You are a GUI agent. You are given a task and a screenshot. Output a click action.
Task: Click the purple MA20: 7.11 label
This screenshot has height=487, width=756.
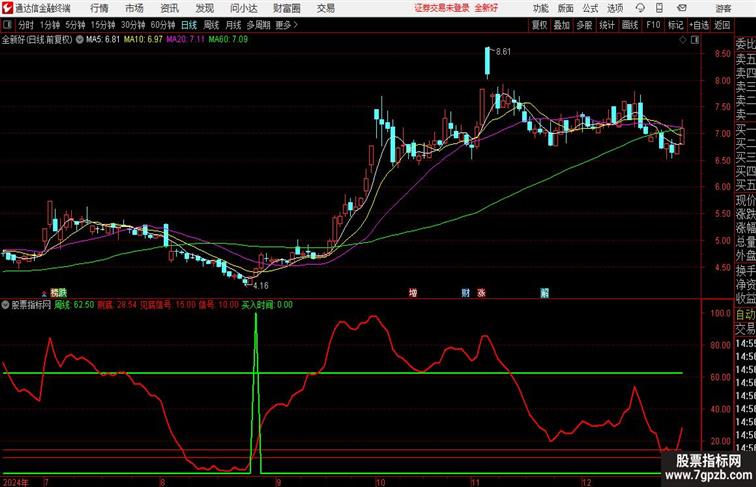pos(186,40)
